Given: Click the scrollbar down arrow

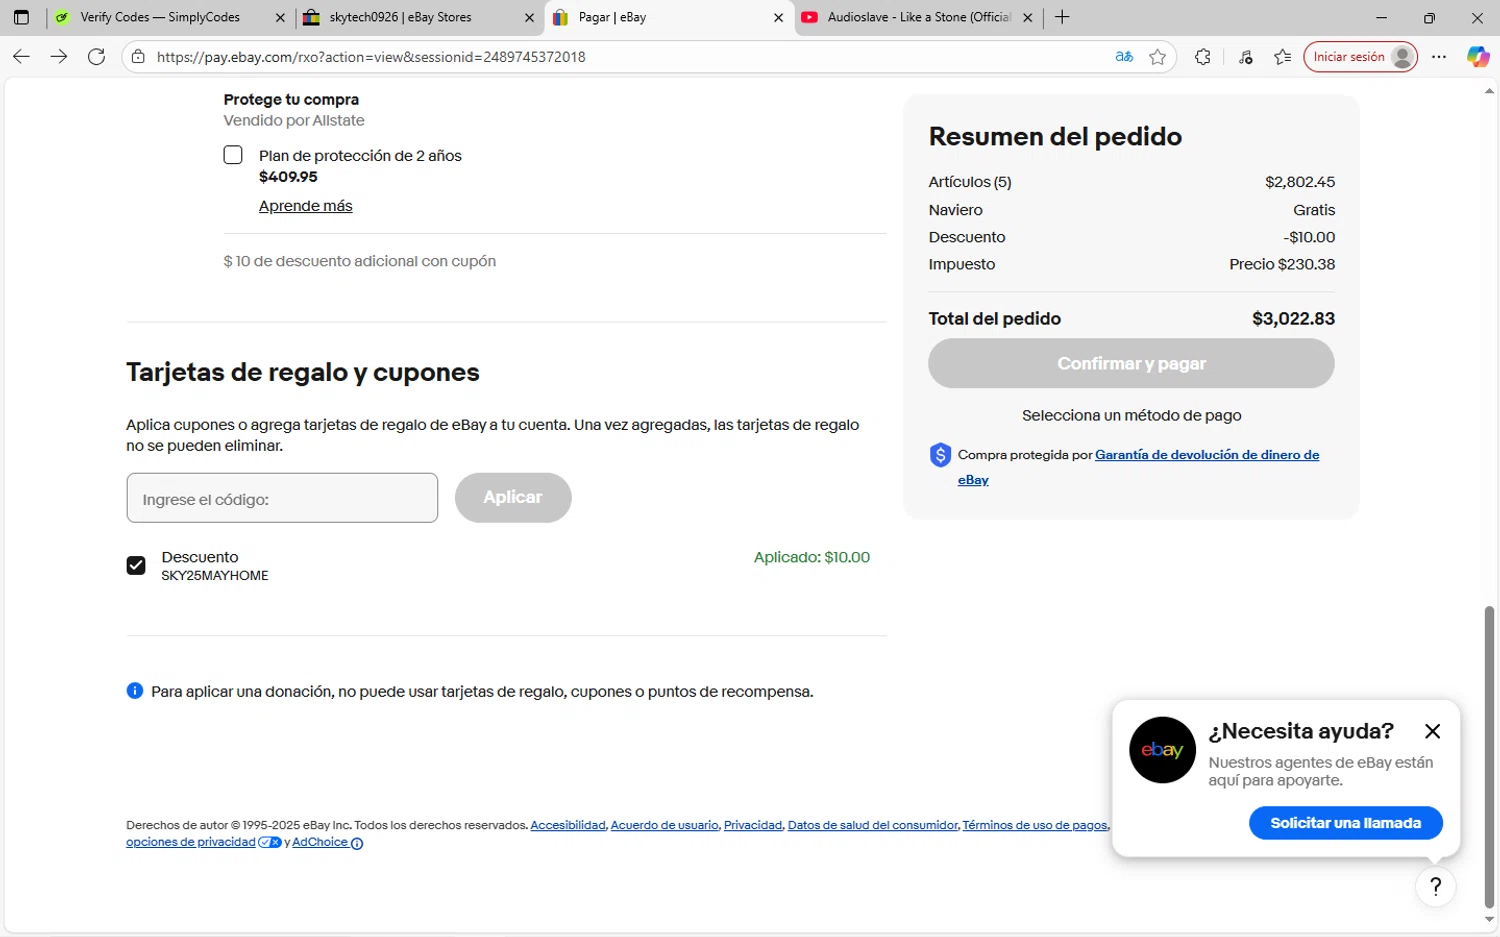Looking at the screenshot, I should pos(1489,920).
